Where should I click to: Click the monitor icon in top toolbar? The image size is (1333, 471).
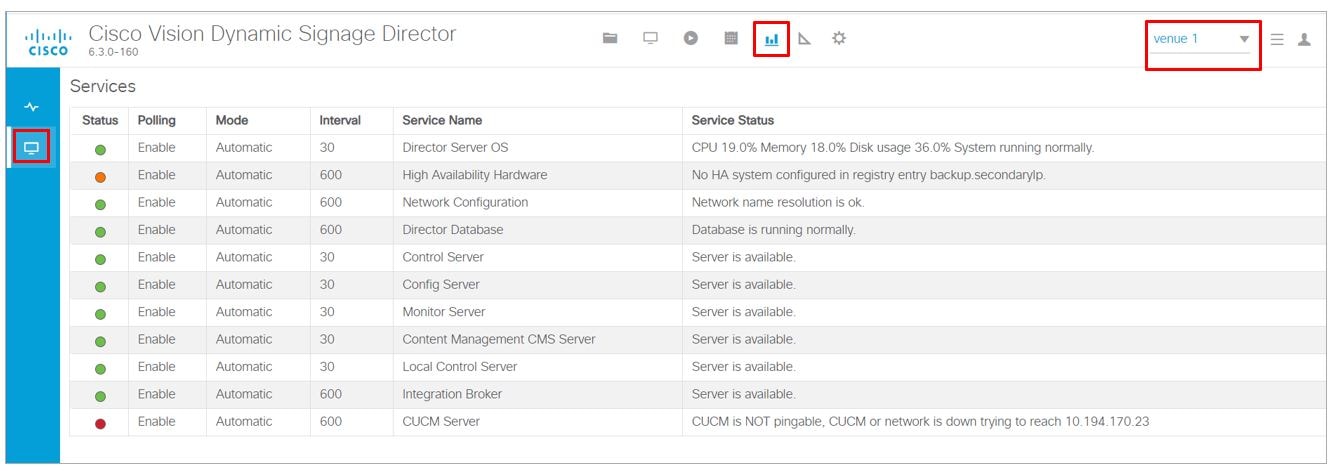coord(650,39)
